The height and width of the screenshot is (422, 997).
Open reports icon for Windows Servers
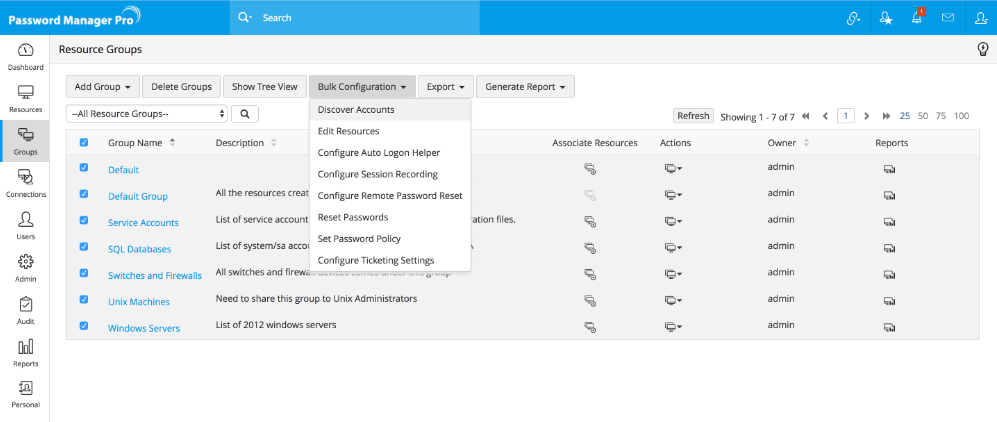pos(888,326)
